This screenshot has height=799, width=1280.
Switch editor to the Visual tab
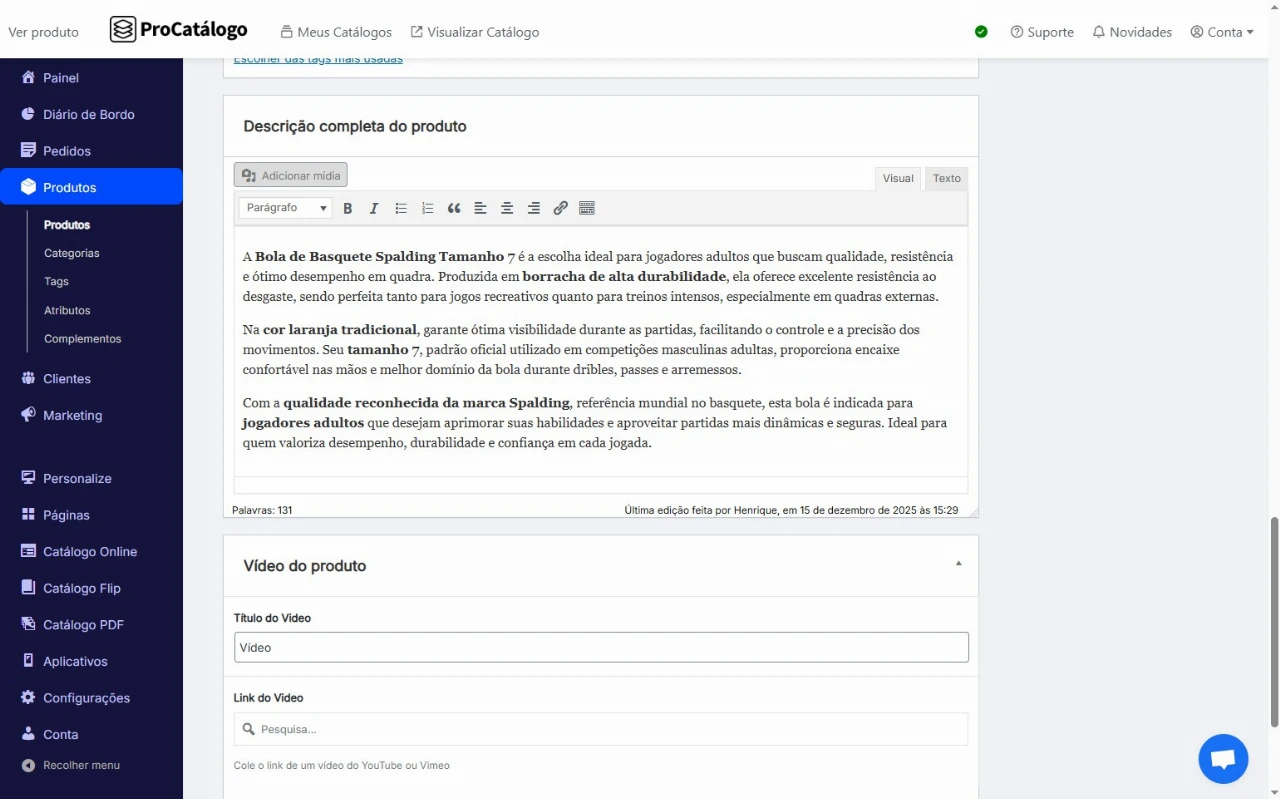pyautogui.click(x=897, y=178)
